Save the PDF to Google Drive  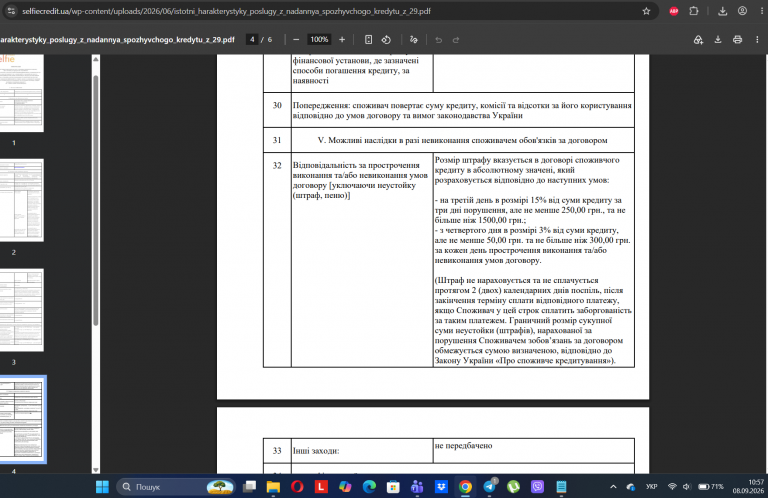tap(698, 40)
